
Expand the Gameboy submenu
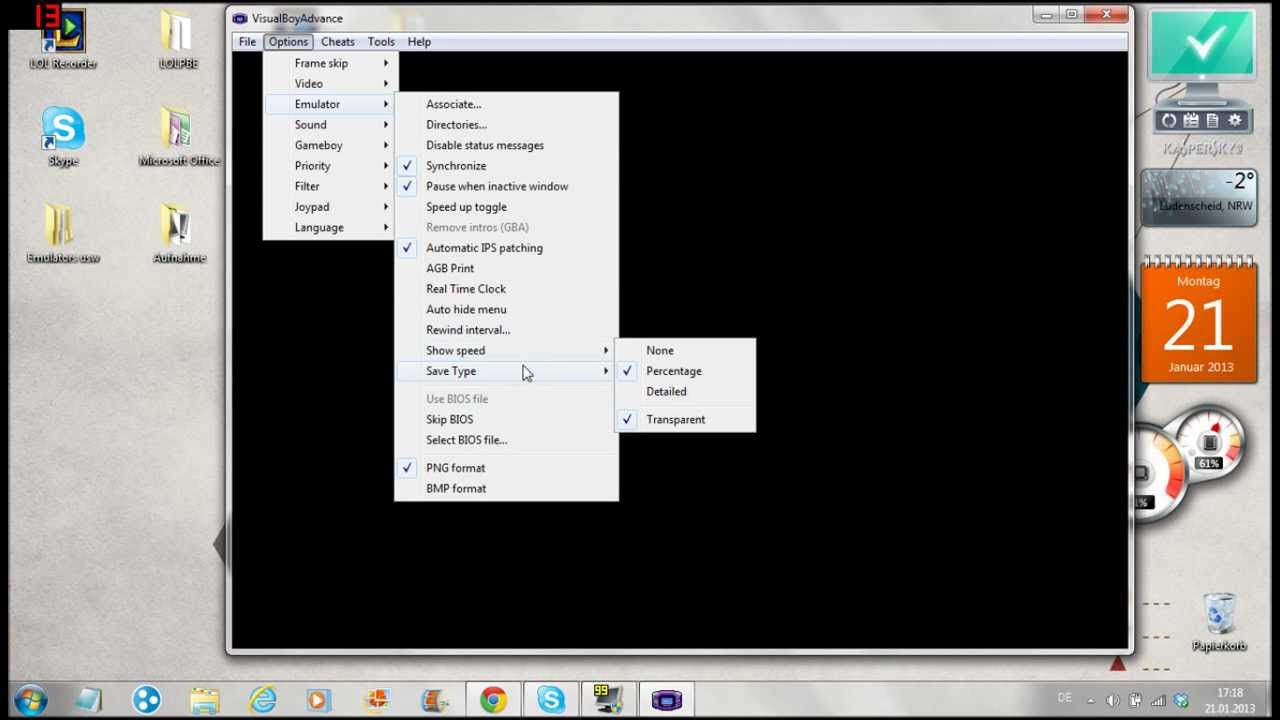tap(330, 145)
